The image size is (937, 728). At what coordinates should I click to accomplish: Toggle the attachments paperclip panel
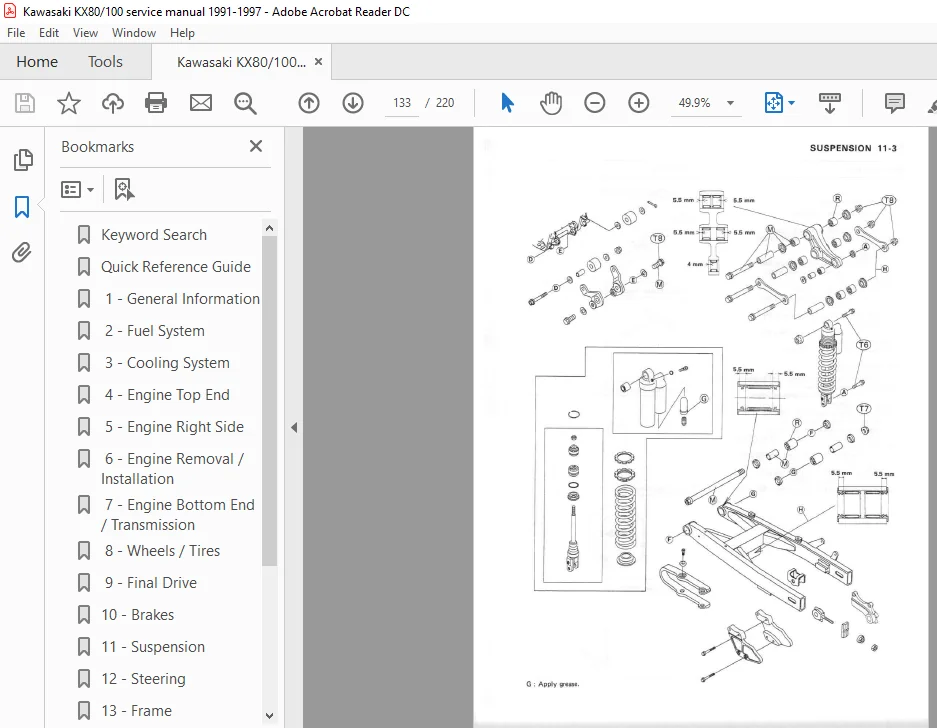click(x=22, y=253)
